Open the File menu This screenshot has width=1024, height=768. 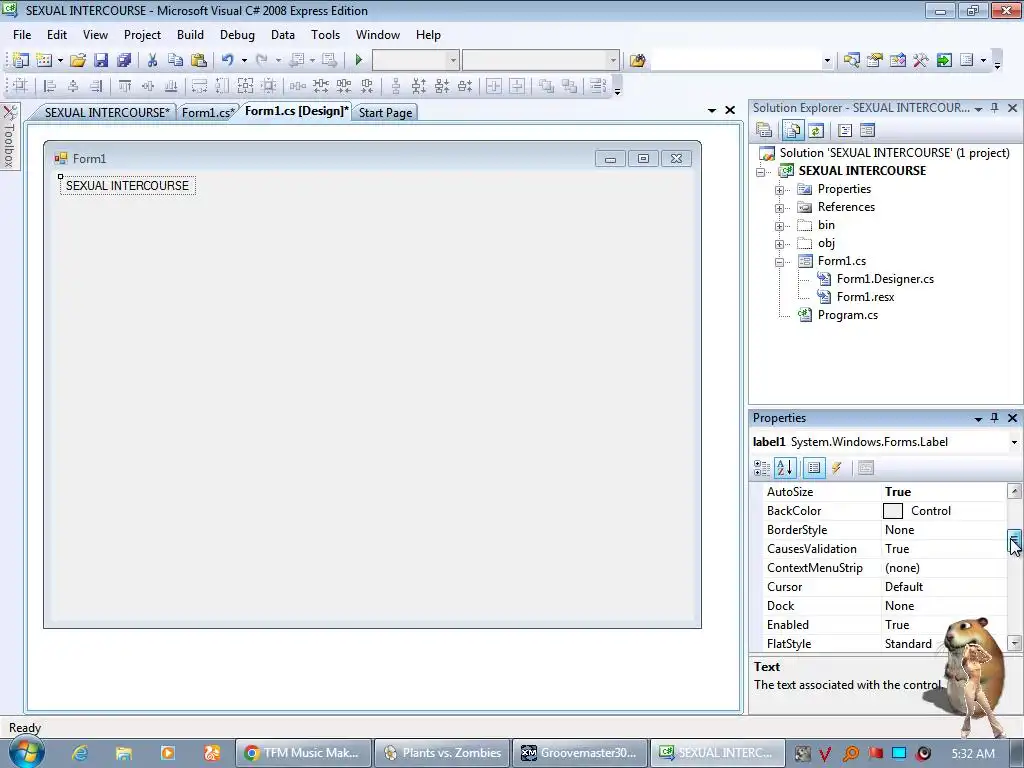point(22,35)
